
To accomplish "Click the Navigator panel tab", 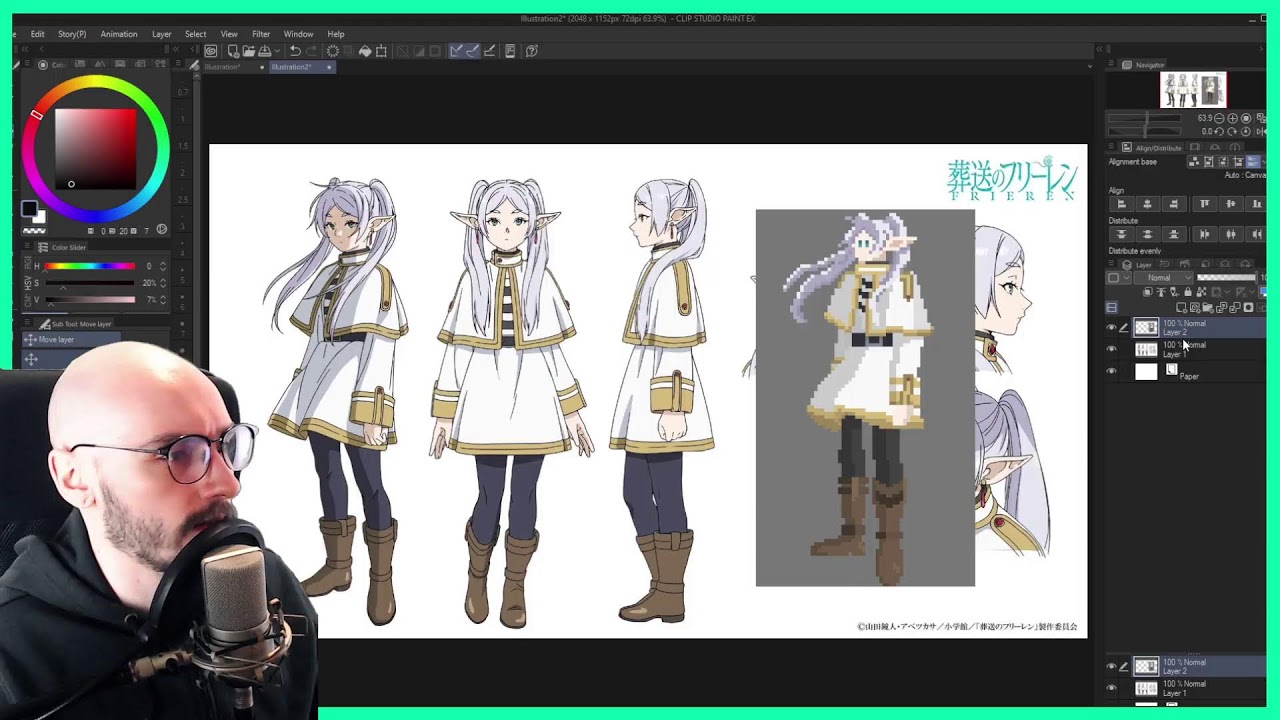I will click(x=1143, y=65).
